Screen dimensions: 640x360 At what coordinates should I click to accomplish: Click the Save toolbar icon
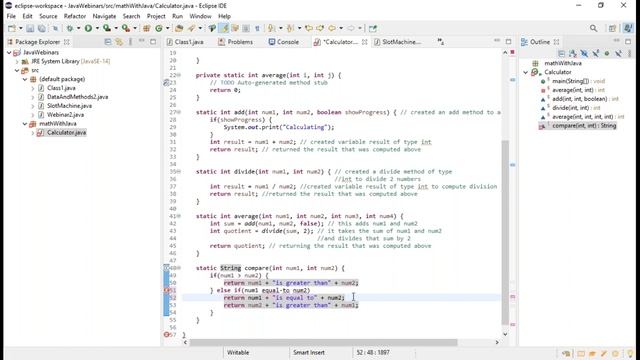(30, 29)
